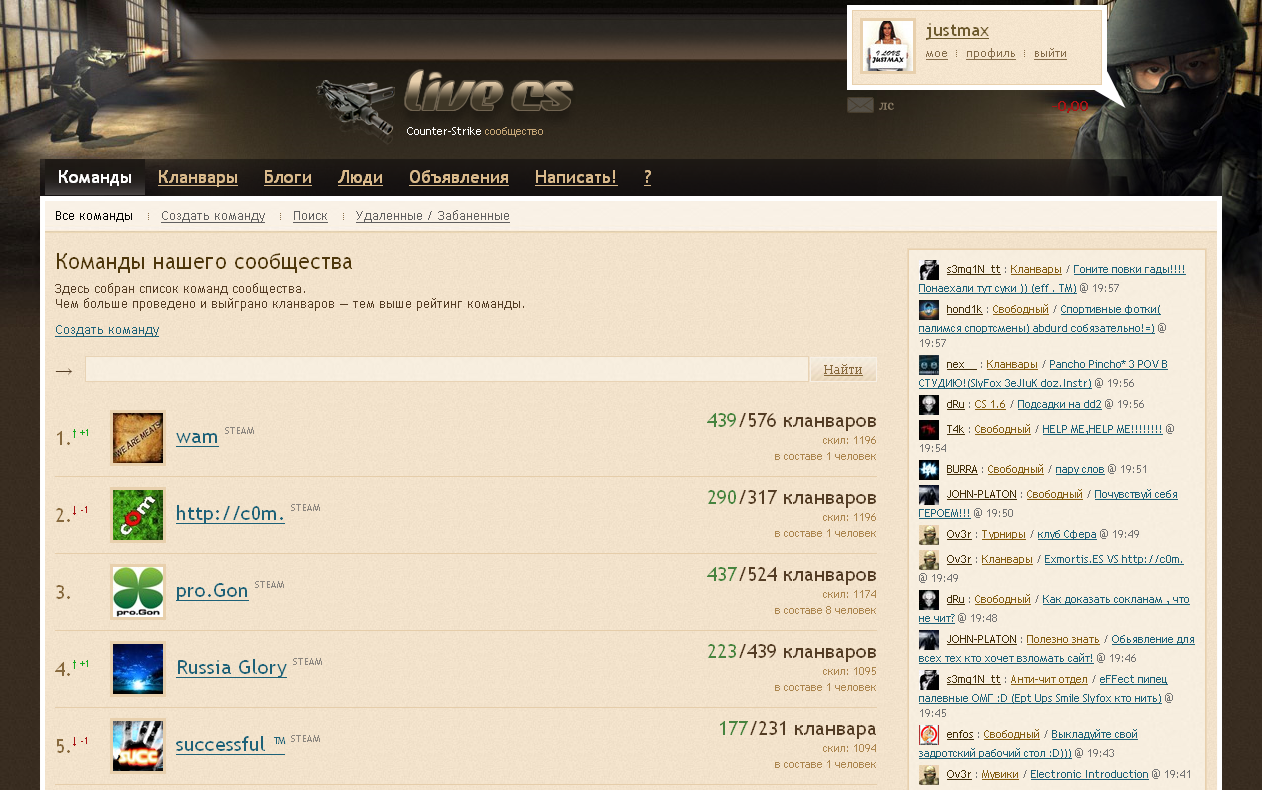The height and width of the screenshot is (790, 1262).
Task: Open Почувствуй себя ГЕРОЕМ!!! post link
Action: click(1048, 504)
